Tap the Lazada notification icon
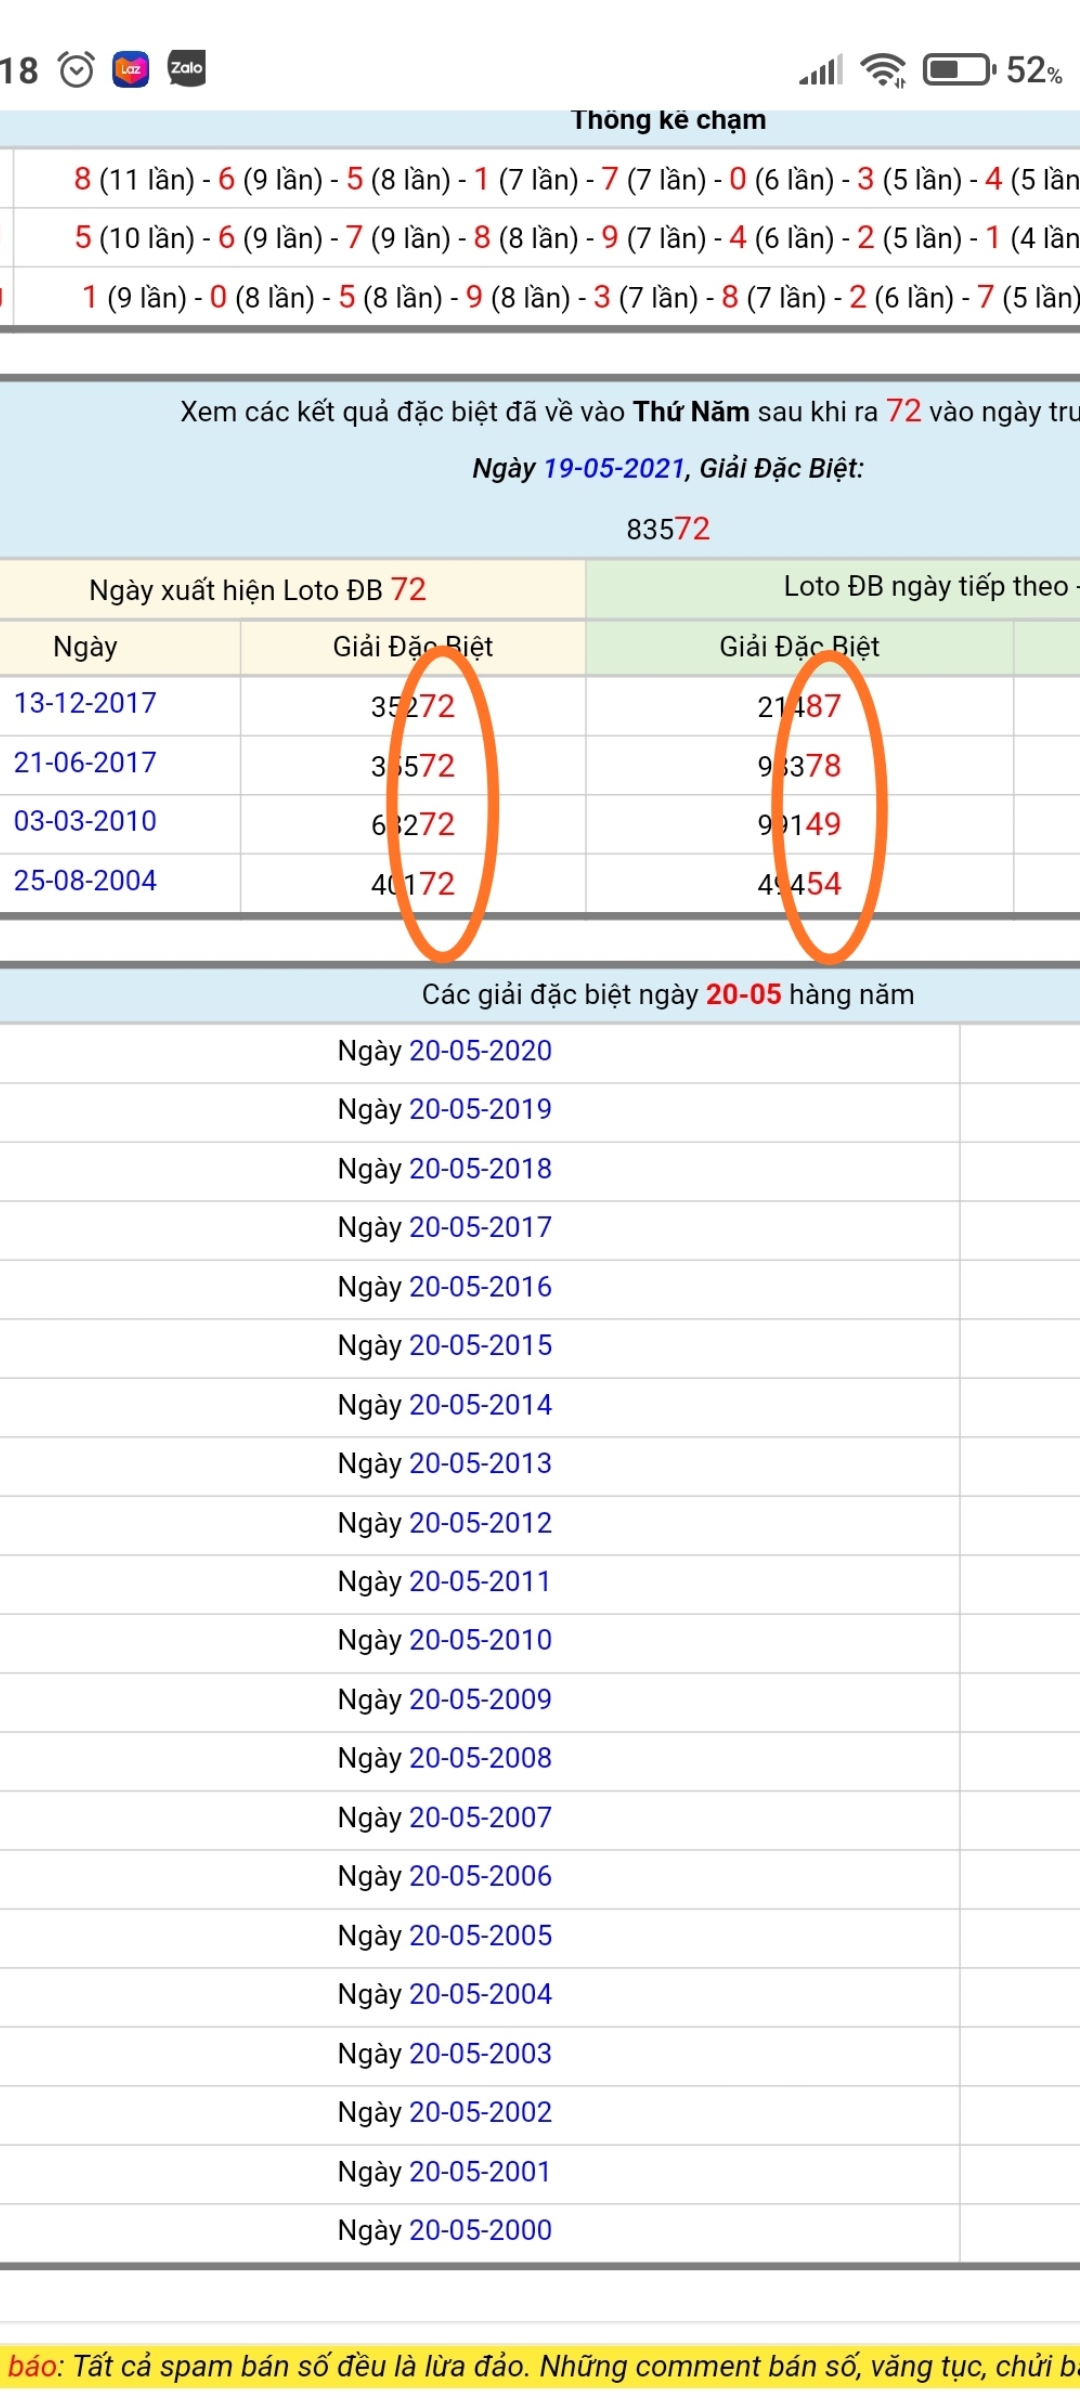 (x=131, y=69)
